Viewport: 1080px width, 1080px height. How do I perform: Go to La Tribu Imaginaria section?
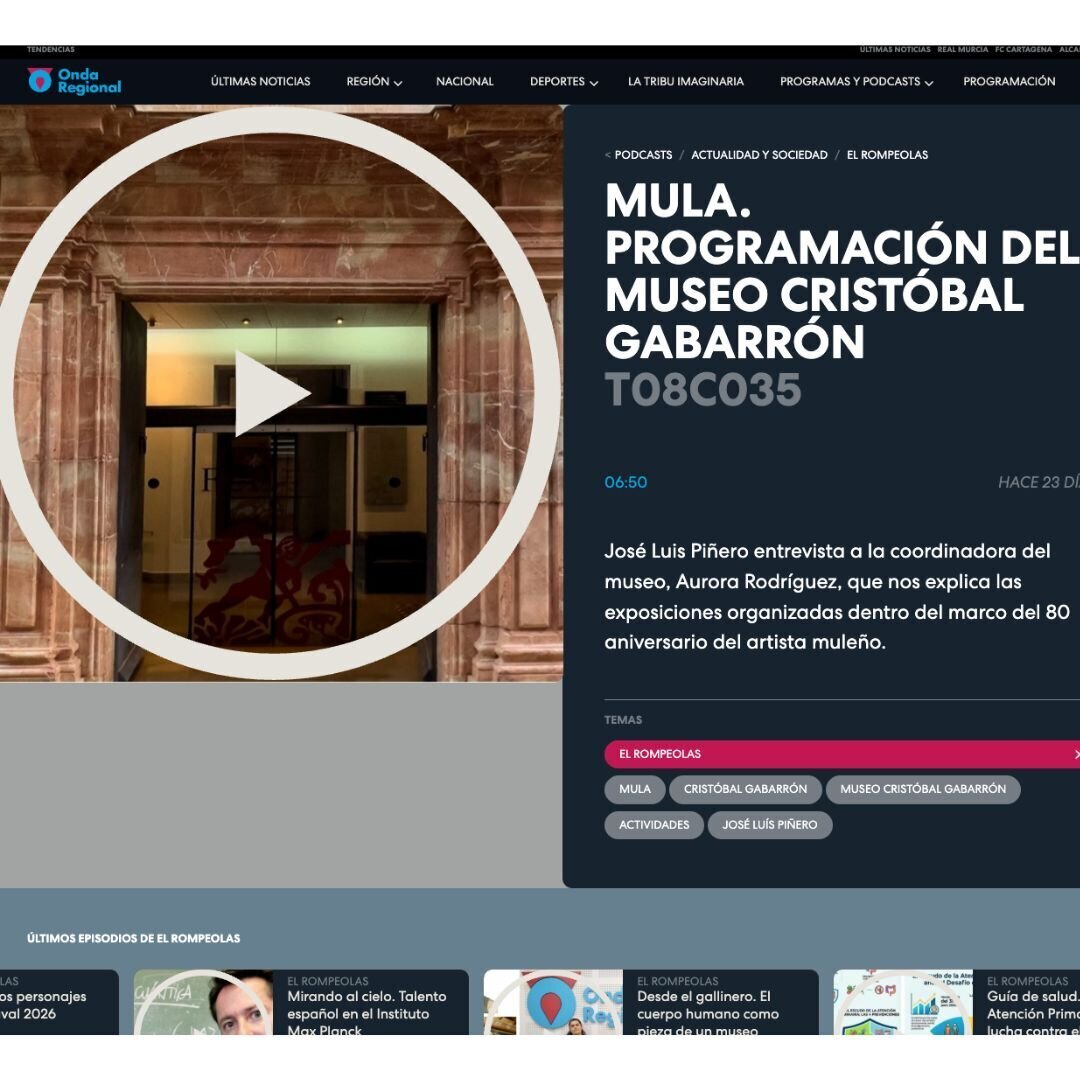pos(685,82)
